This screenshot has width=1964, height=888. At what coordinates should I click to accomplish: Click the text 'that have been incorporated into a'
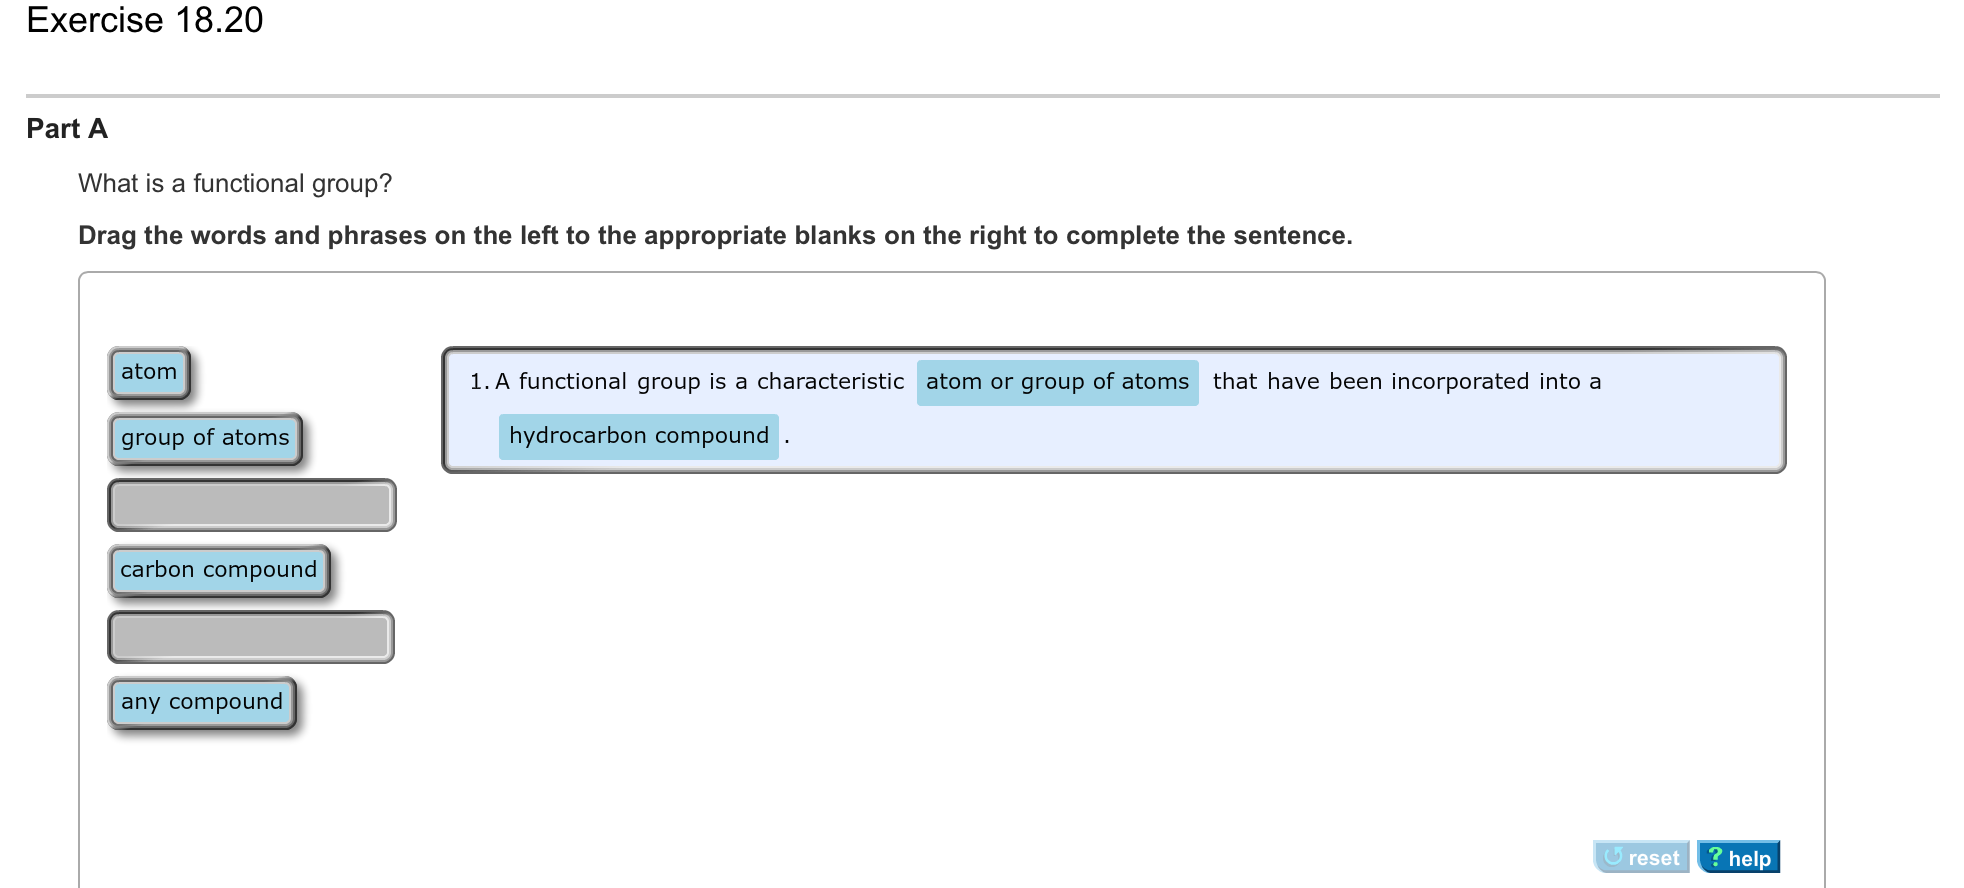[1407, 382]
